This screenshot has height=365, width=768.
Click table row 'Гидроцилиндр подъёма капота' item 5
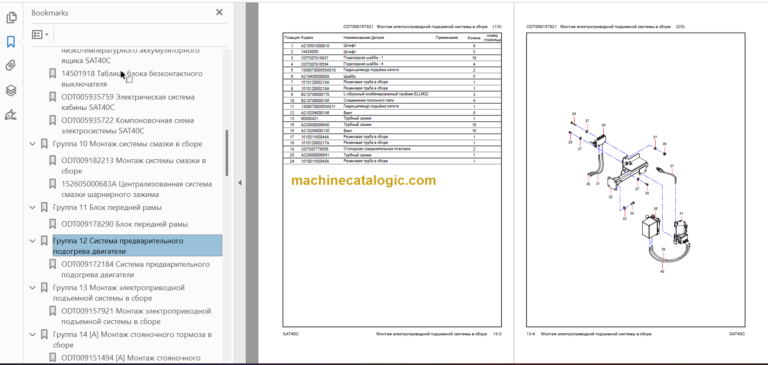point(392,70)
